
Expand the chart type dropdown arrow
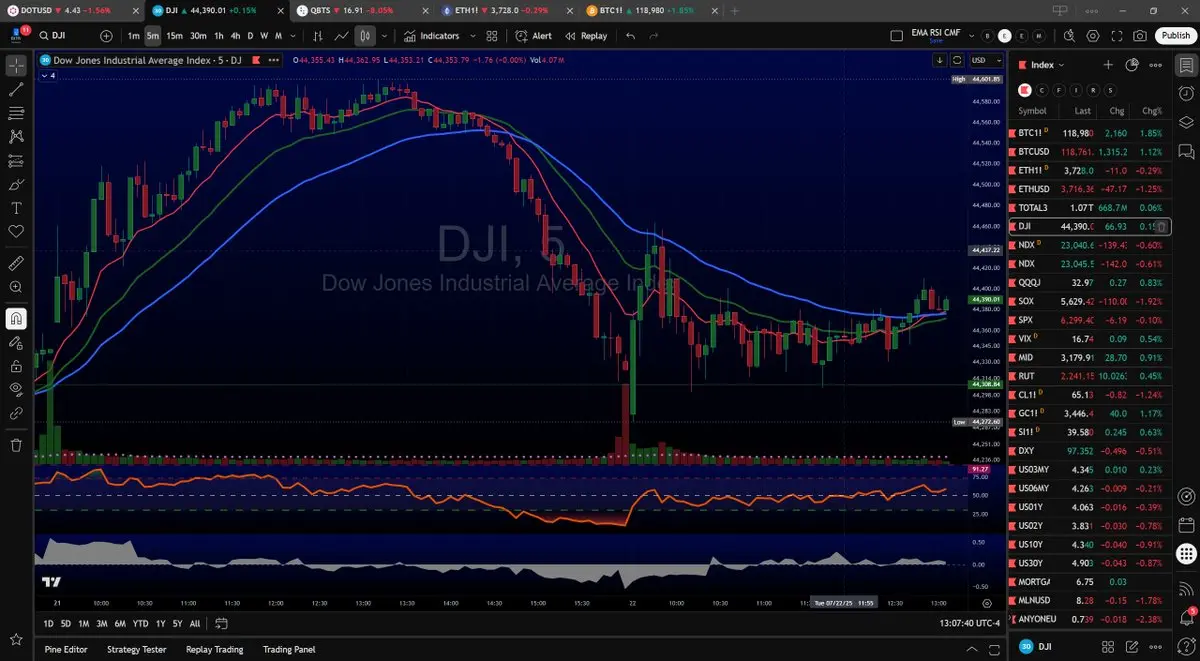pyautogui.click(x=384, y=36)
